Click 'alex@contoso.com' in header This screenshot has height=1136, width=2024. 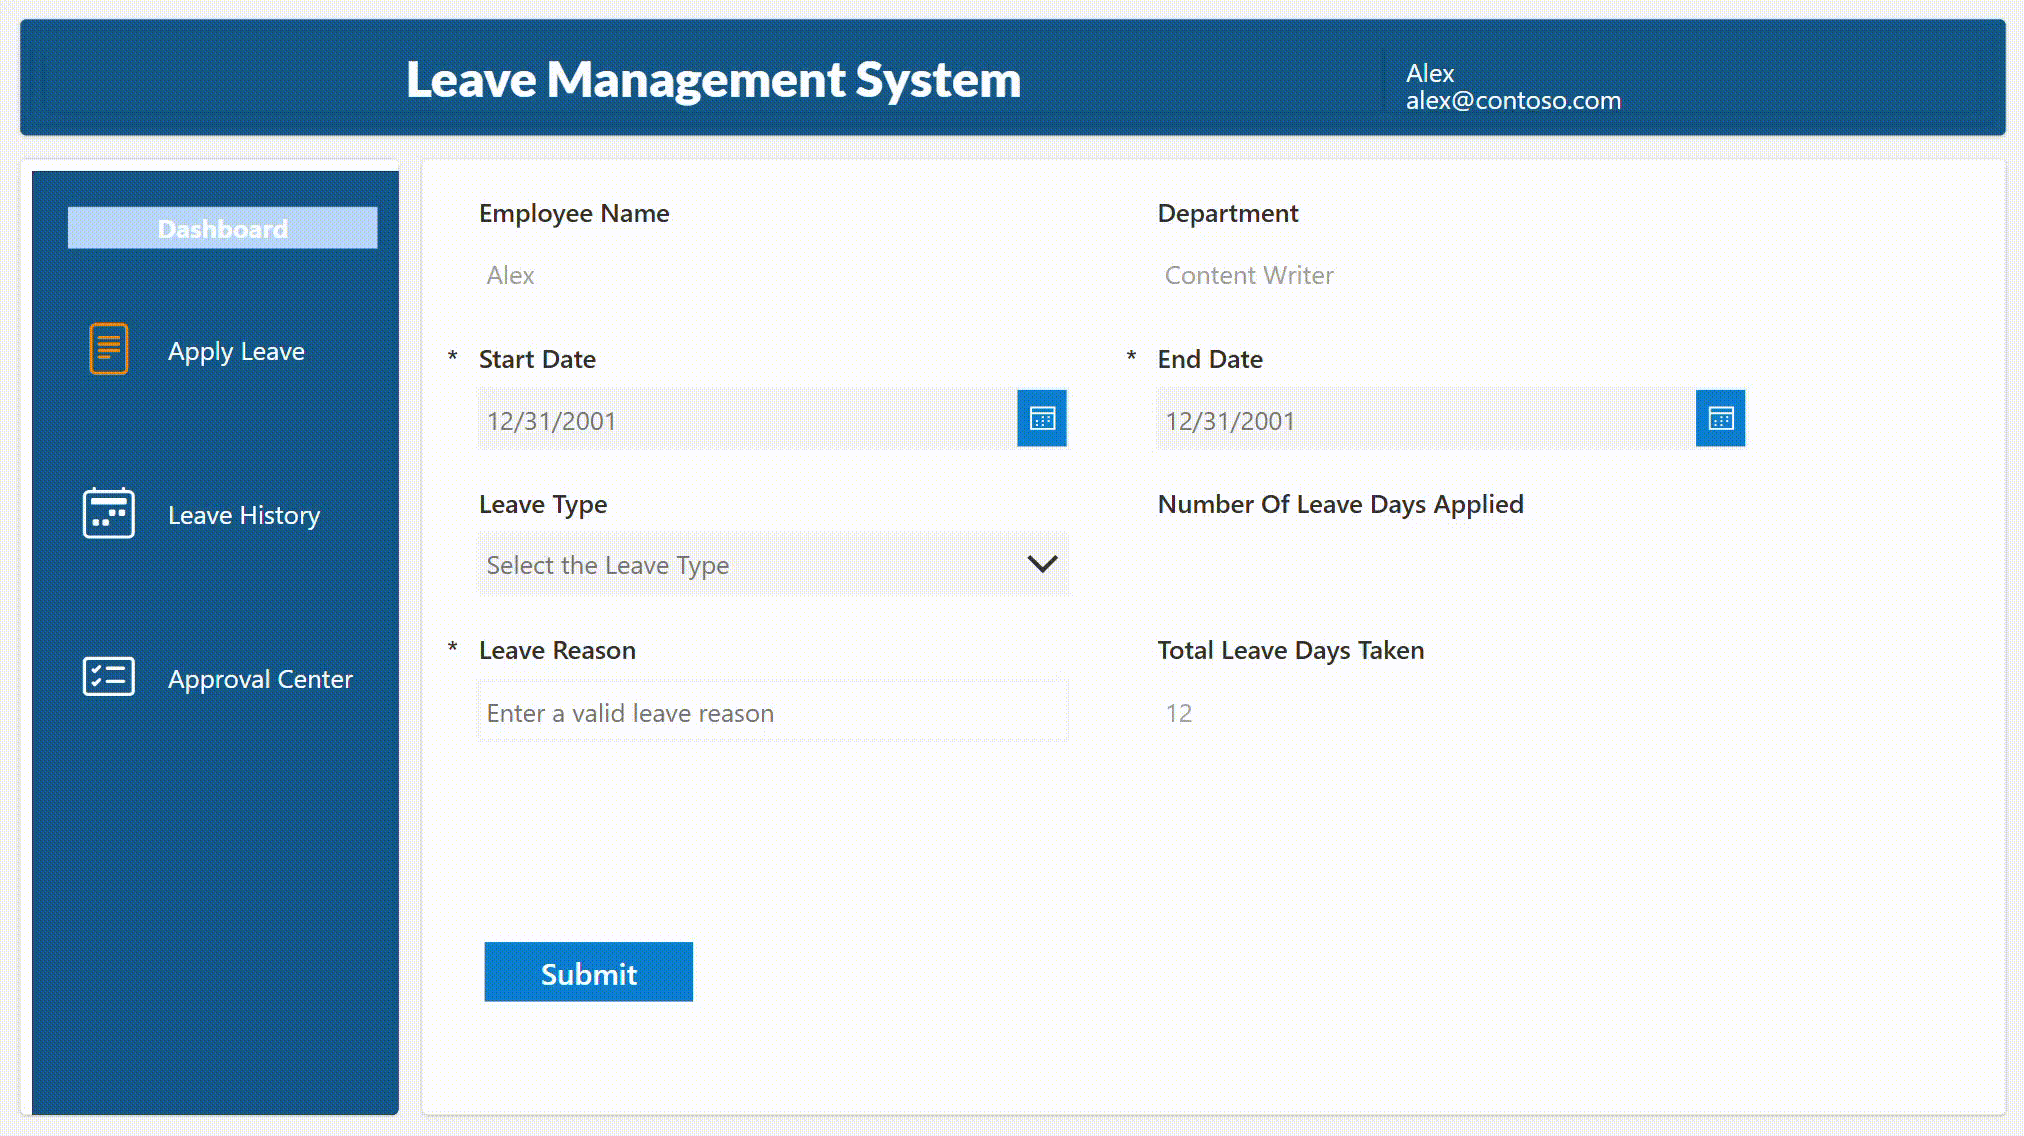click(x=1513, y=100)
